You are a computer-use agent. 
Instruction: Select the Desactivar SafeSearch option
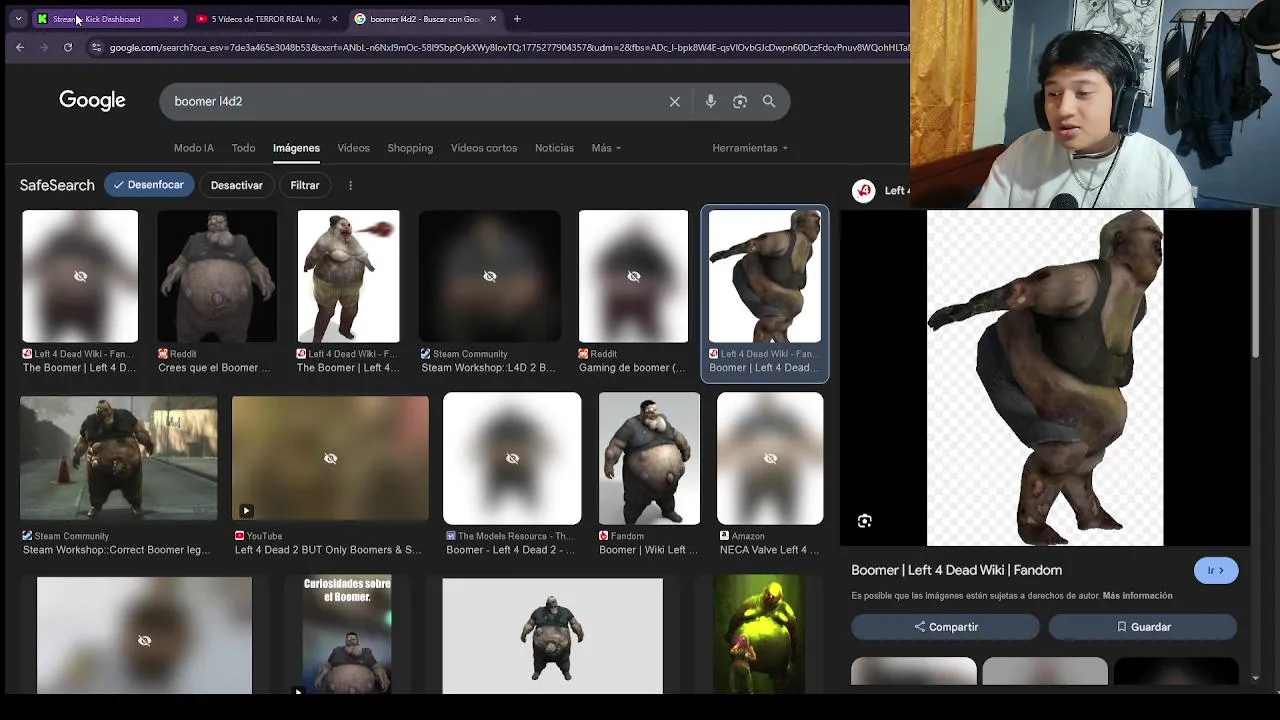pos(237,185)
